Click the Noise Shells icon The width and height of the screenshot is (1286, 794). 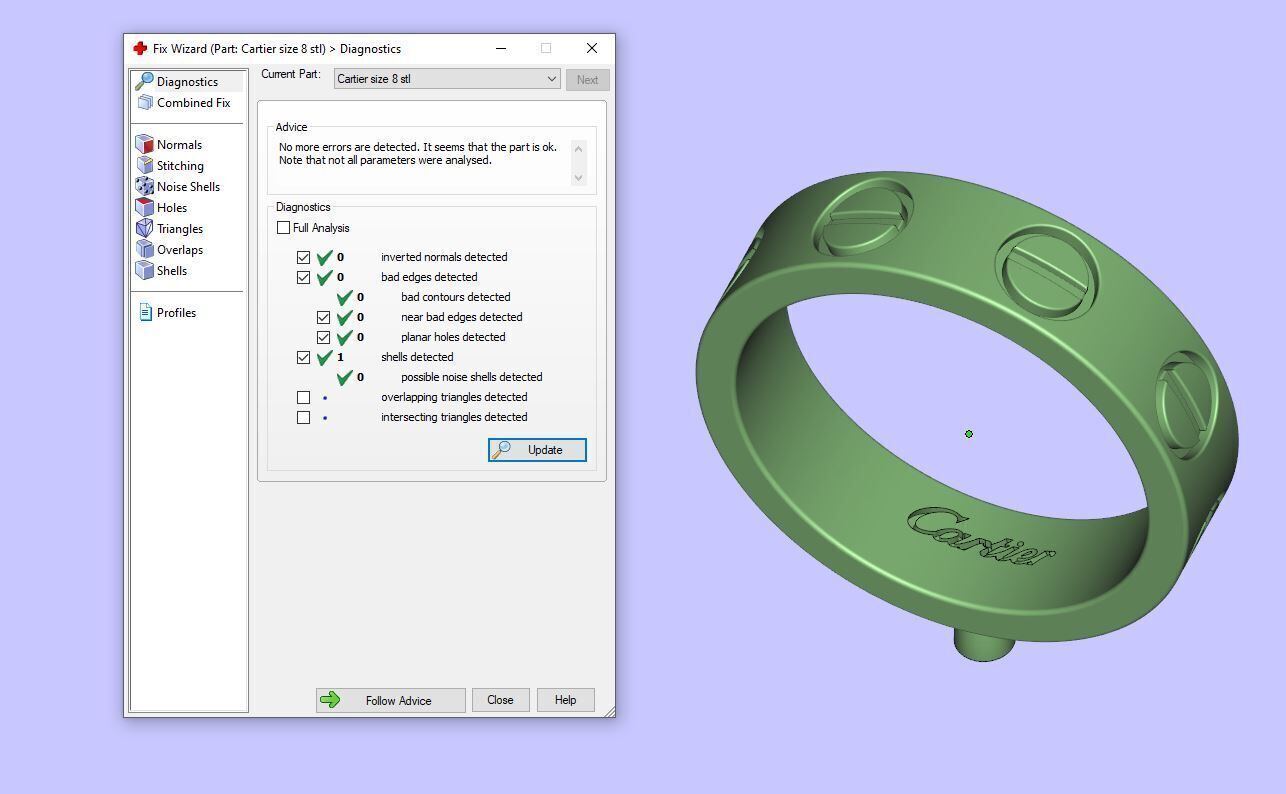(145, 186)
